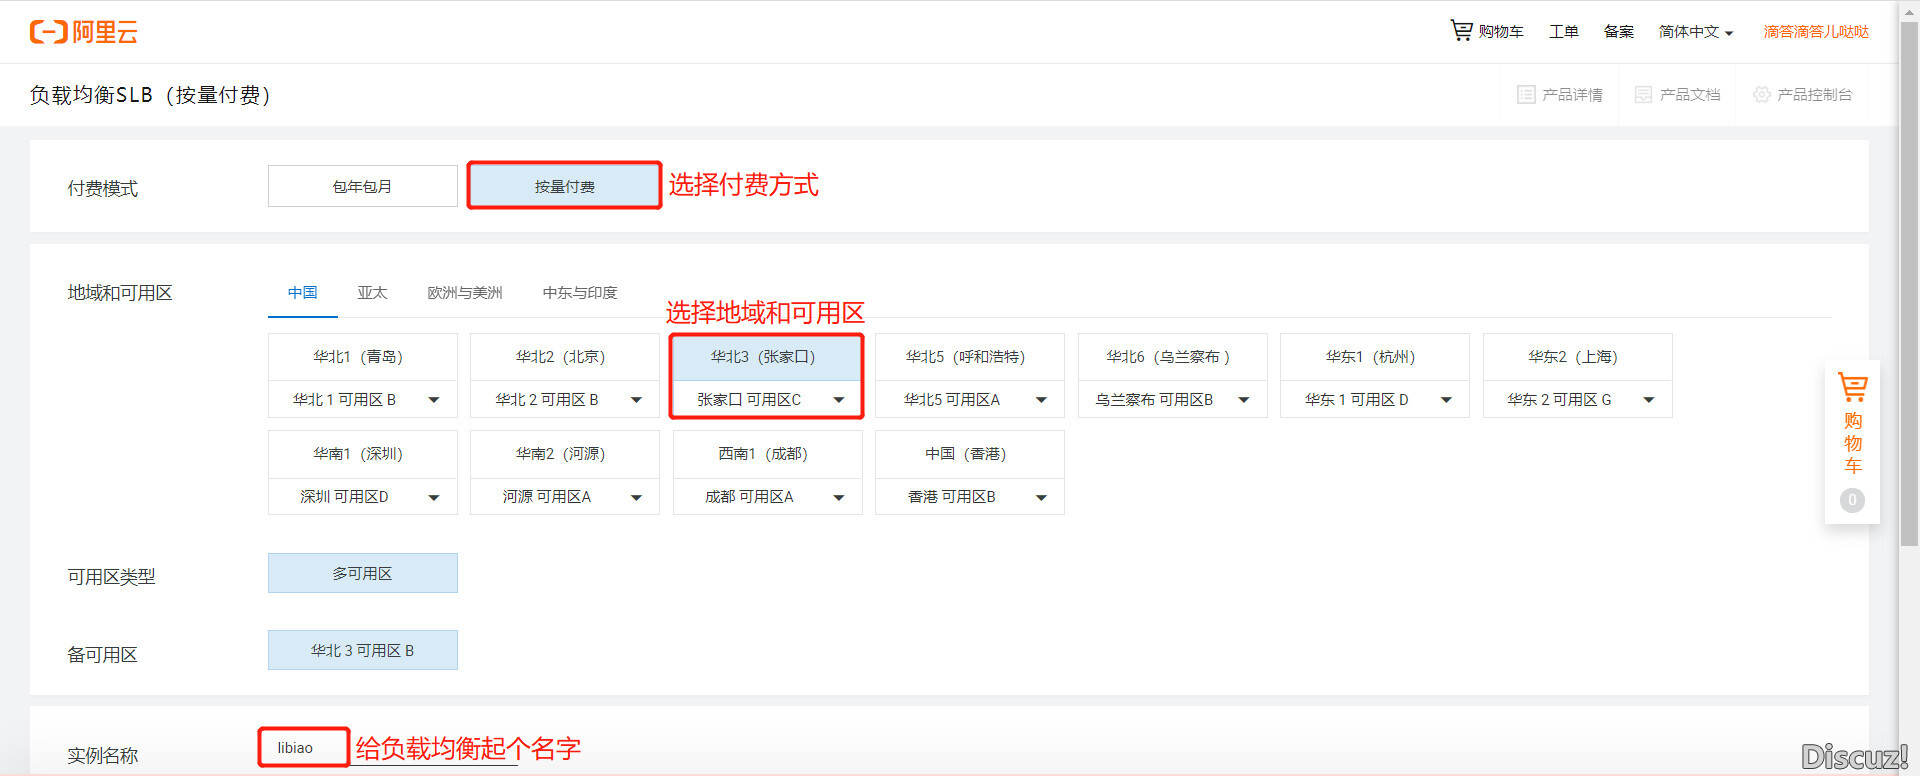Open the 备案 link in header
The width and height of the screenshot is (1920, 776).
pyautogui.click(x=1618, y=32)
